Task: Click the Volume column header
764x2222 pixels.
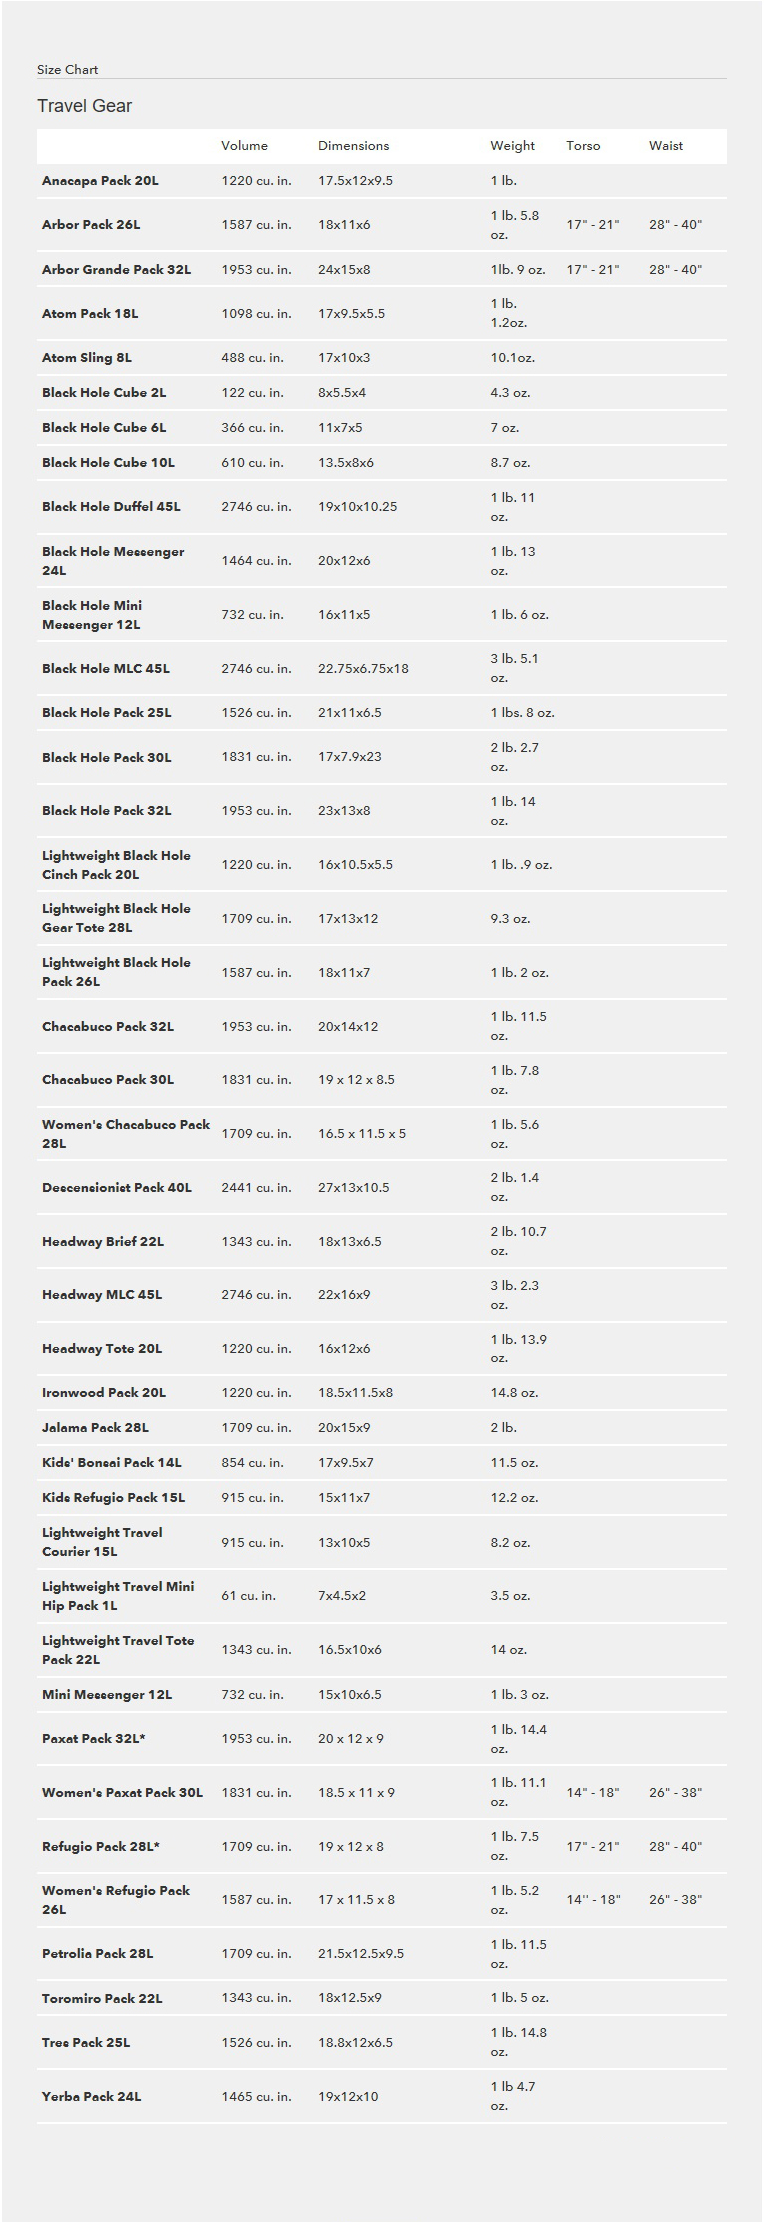Action: click(x=244, y=146)
